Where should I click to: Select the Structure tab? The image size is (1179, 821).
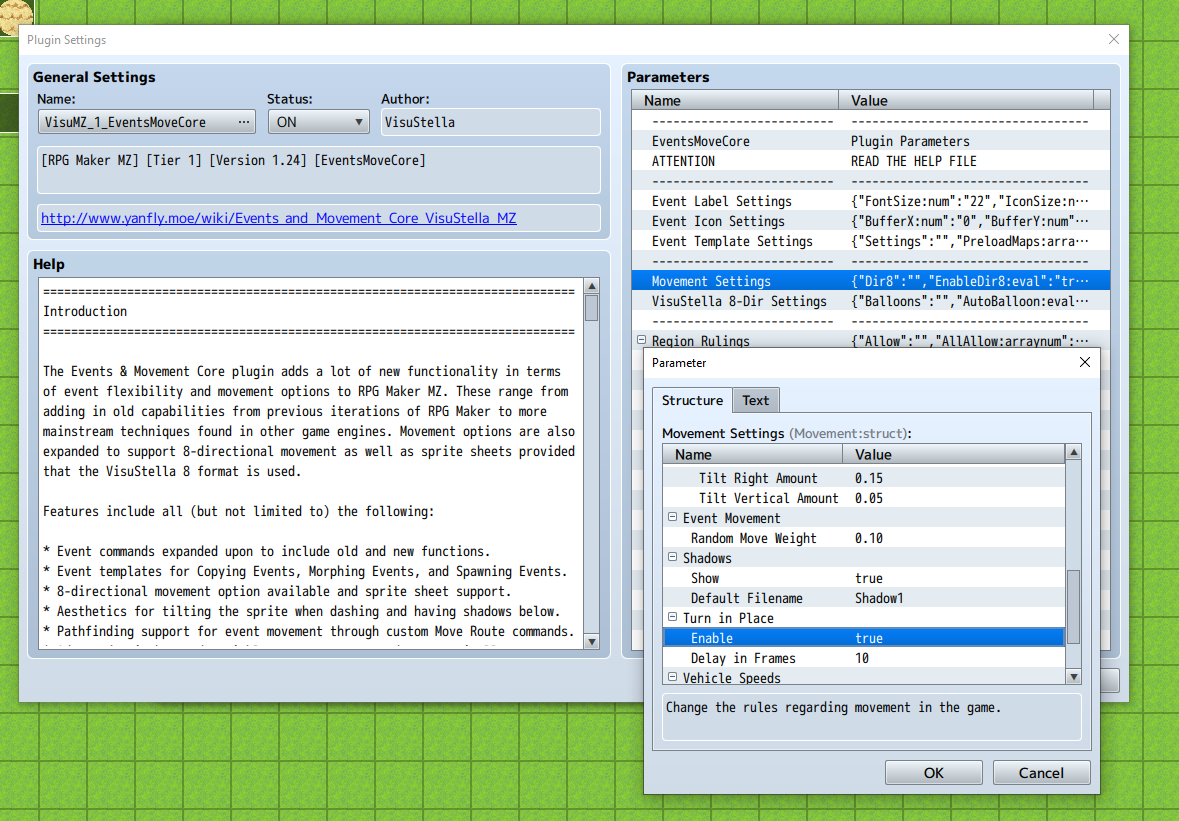692,400
